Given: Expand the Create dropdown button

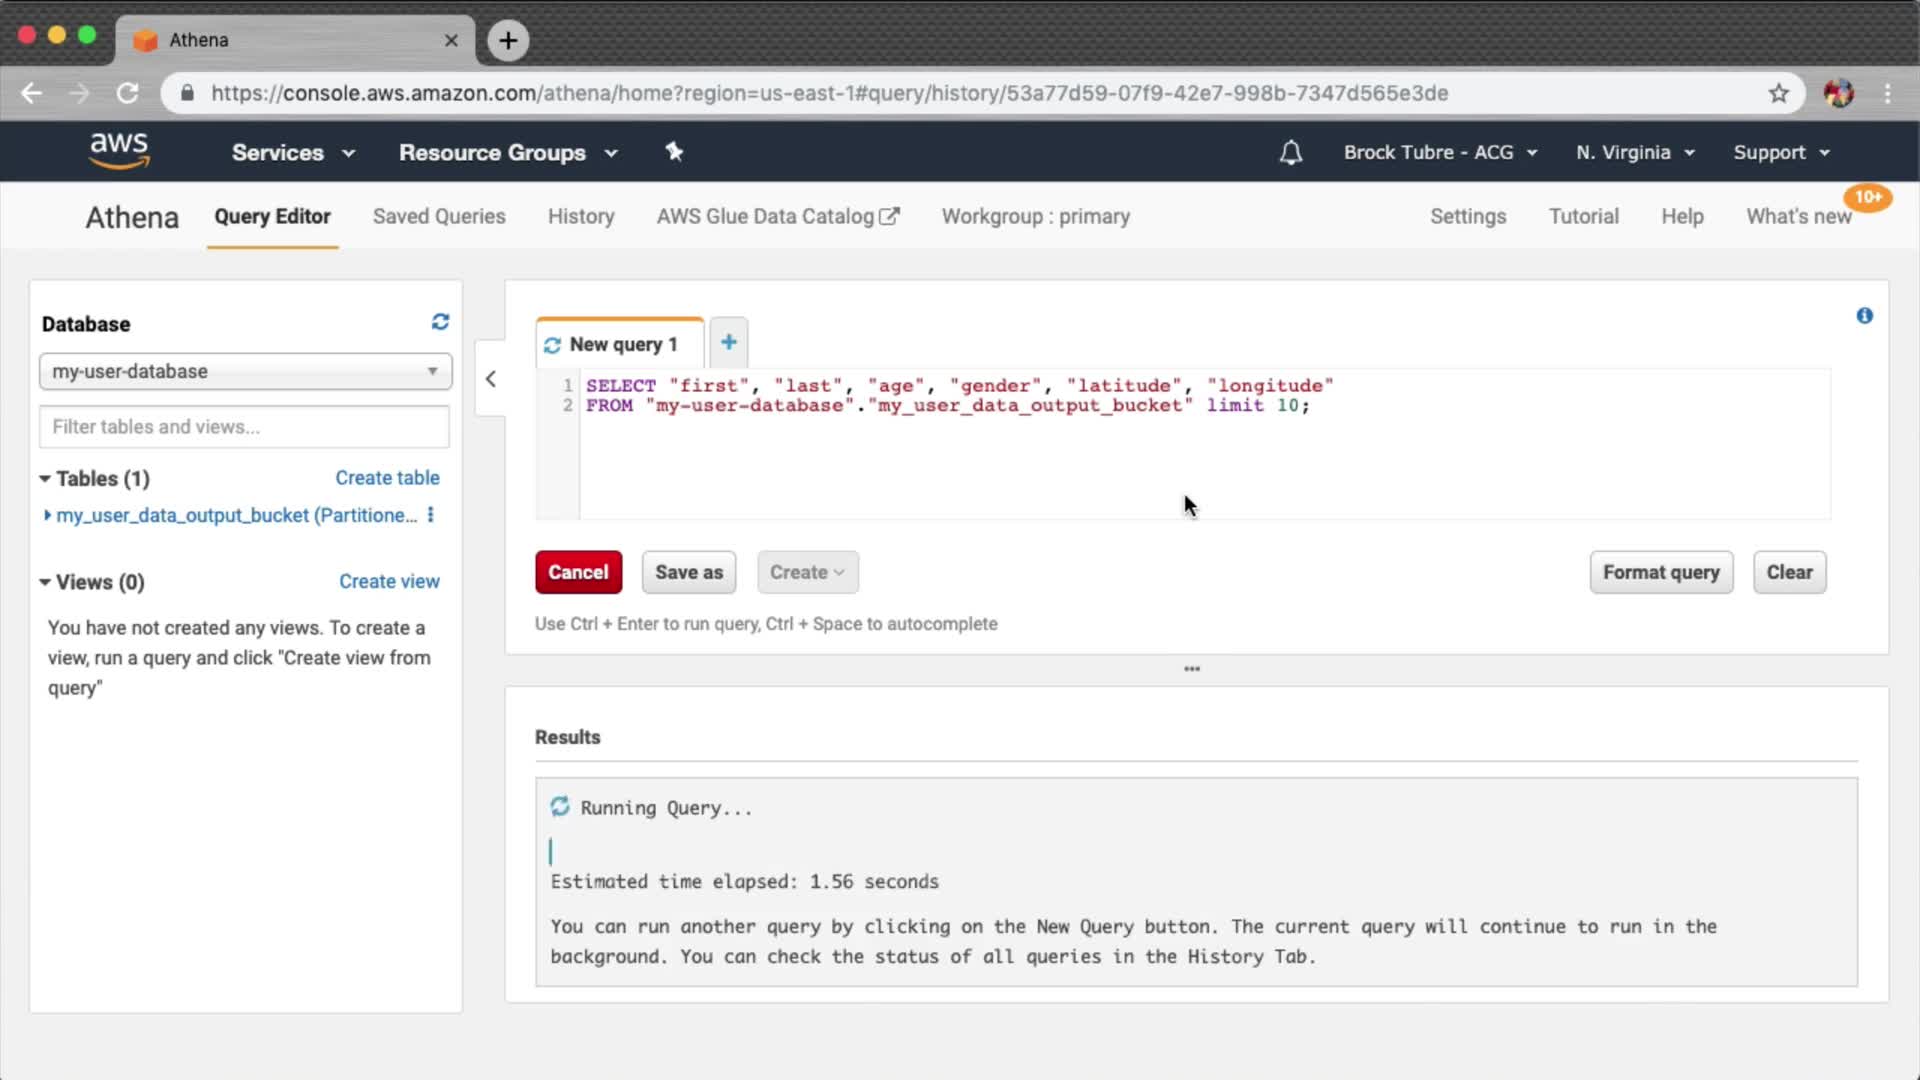Looking at the screenshot, I should 807,572.
